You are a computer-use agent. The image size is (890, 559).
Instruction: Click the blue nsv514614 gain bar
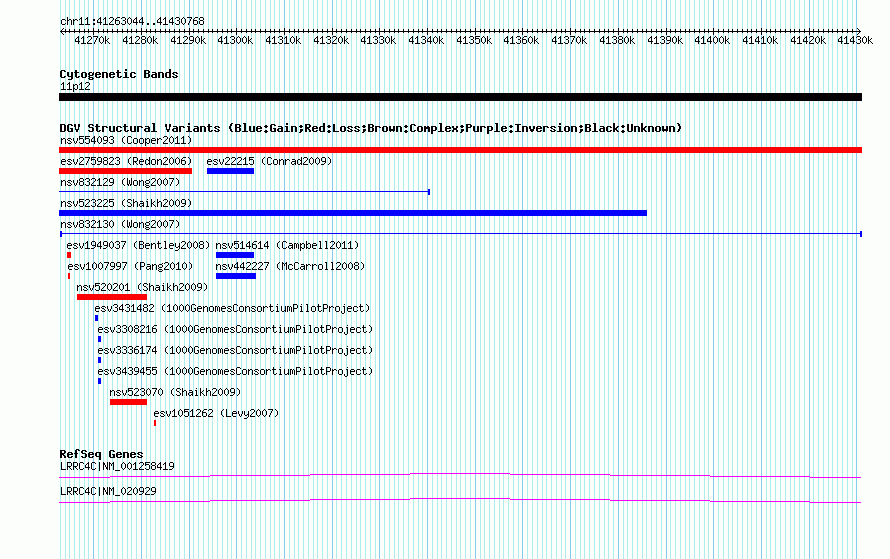point(235,255)
